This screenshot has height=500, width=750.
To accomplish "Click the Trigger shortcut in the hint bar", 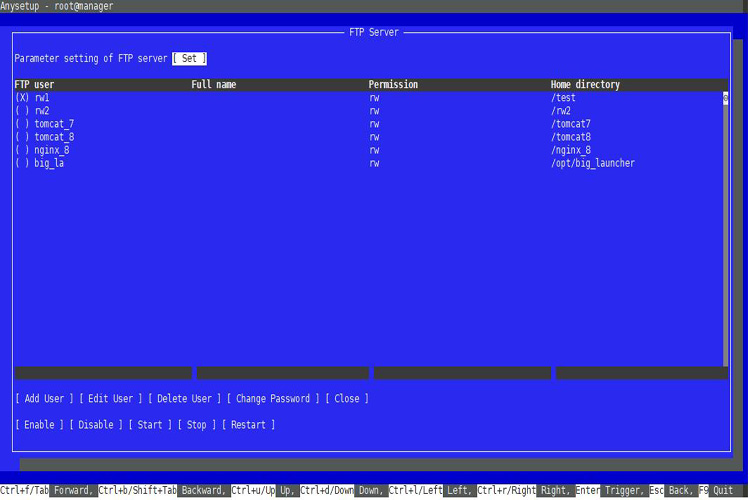I will pyautogui.click(x=624, y=490).
